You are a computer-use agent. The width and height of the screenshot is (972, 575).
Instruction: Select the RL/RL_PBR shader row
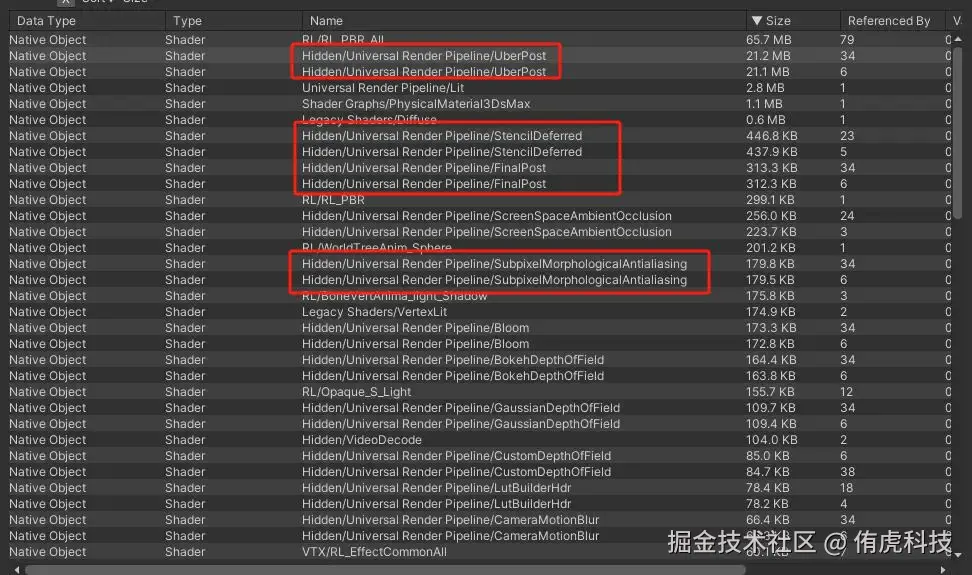(x=478, y=200)
